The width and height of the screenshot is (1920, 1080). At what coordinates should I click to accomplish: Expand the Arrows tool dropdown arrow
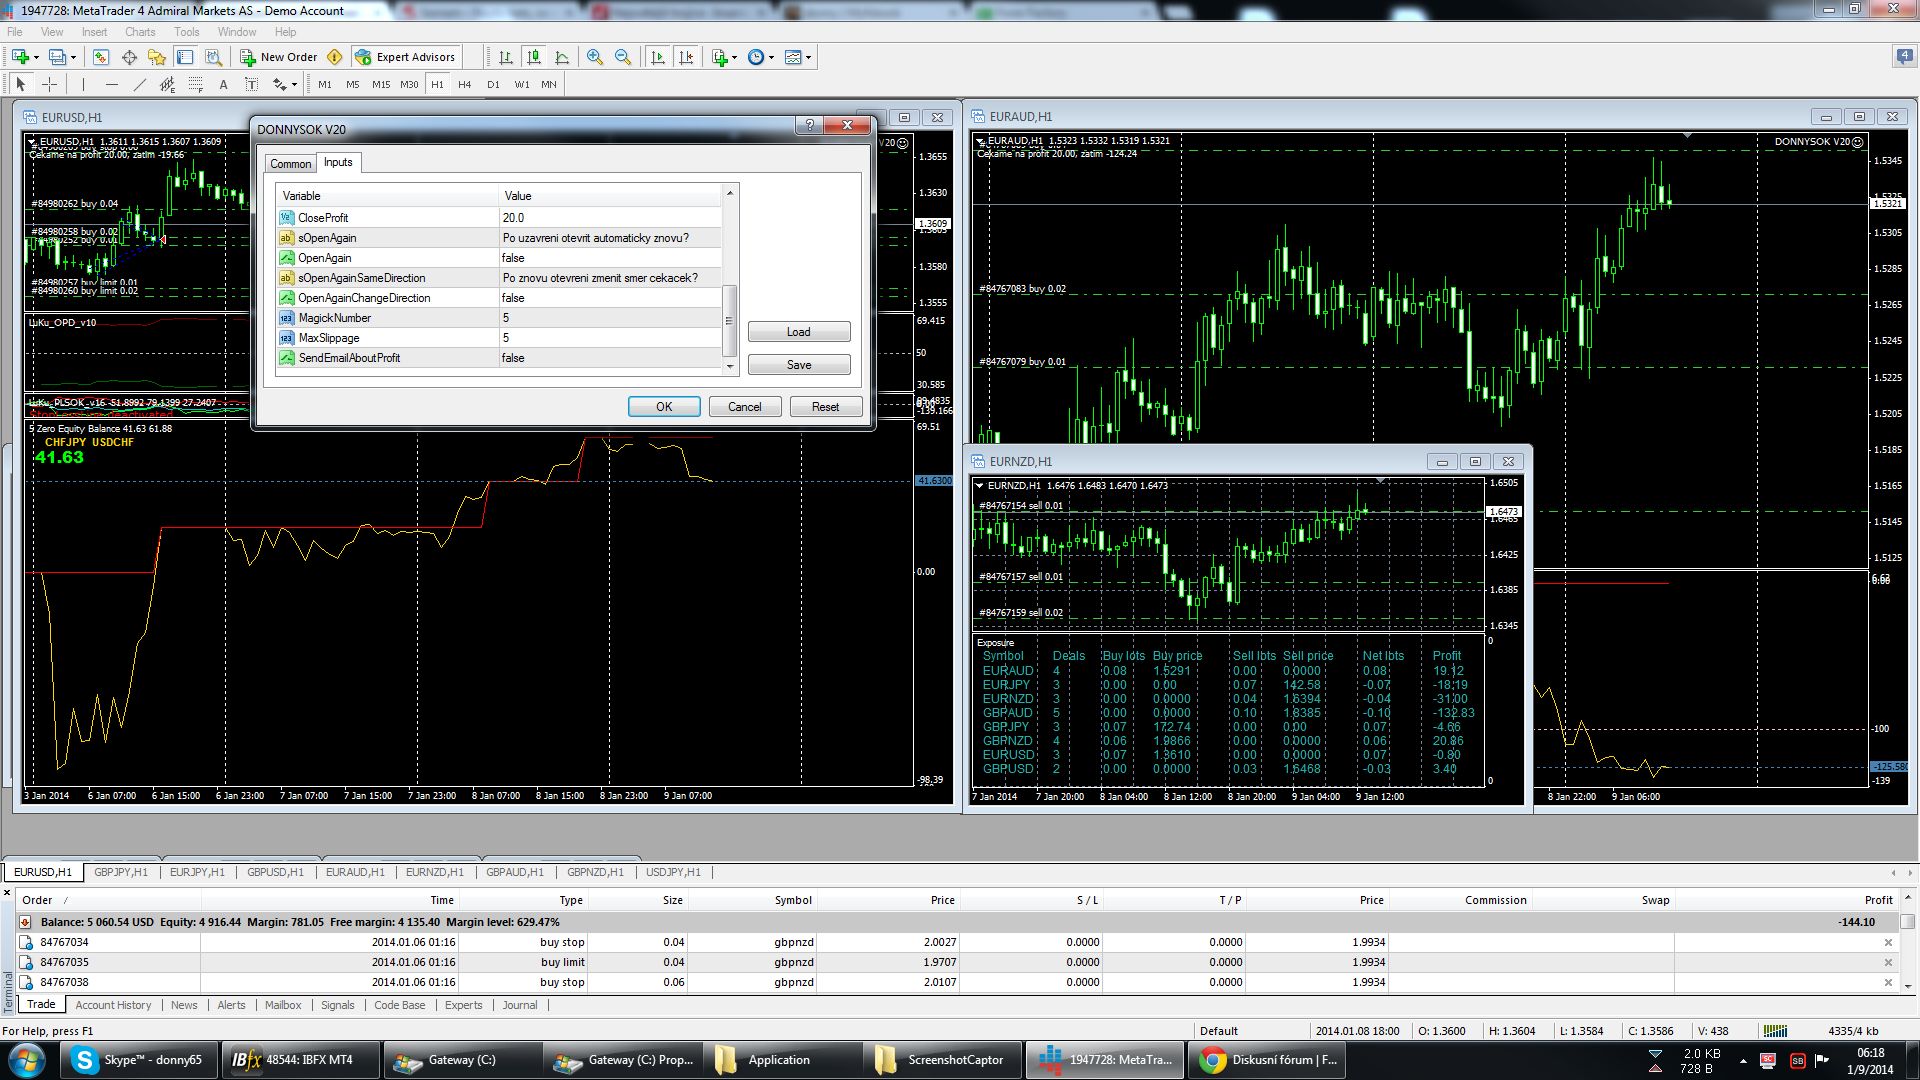click(x=294, y=84)
